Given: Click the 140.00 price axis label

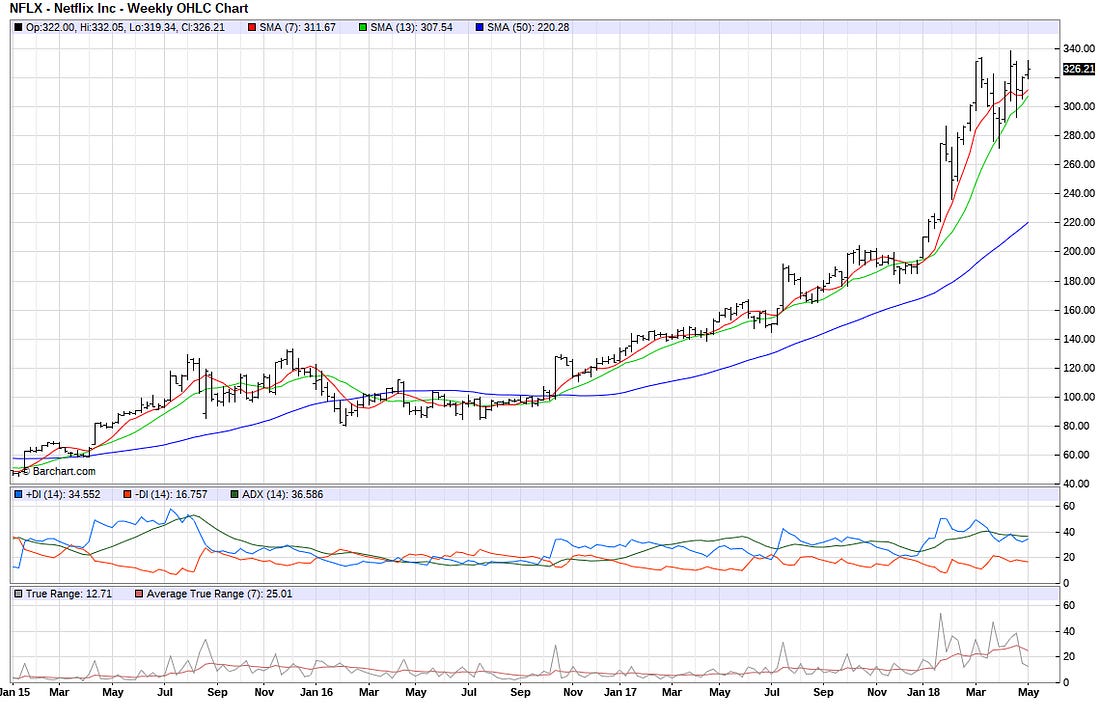Looking at the screenshot, I should [1079, 339].
